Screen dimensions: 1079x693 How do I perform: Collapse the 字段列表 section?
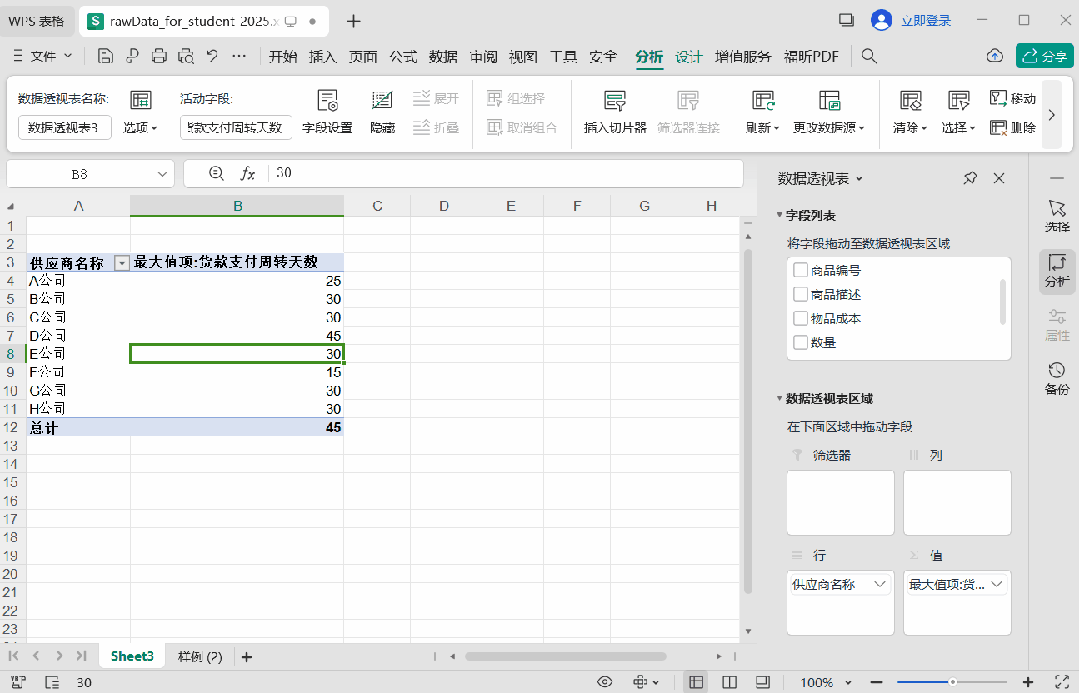coord(780,215)
